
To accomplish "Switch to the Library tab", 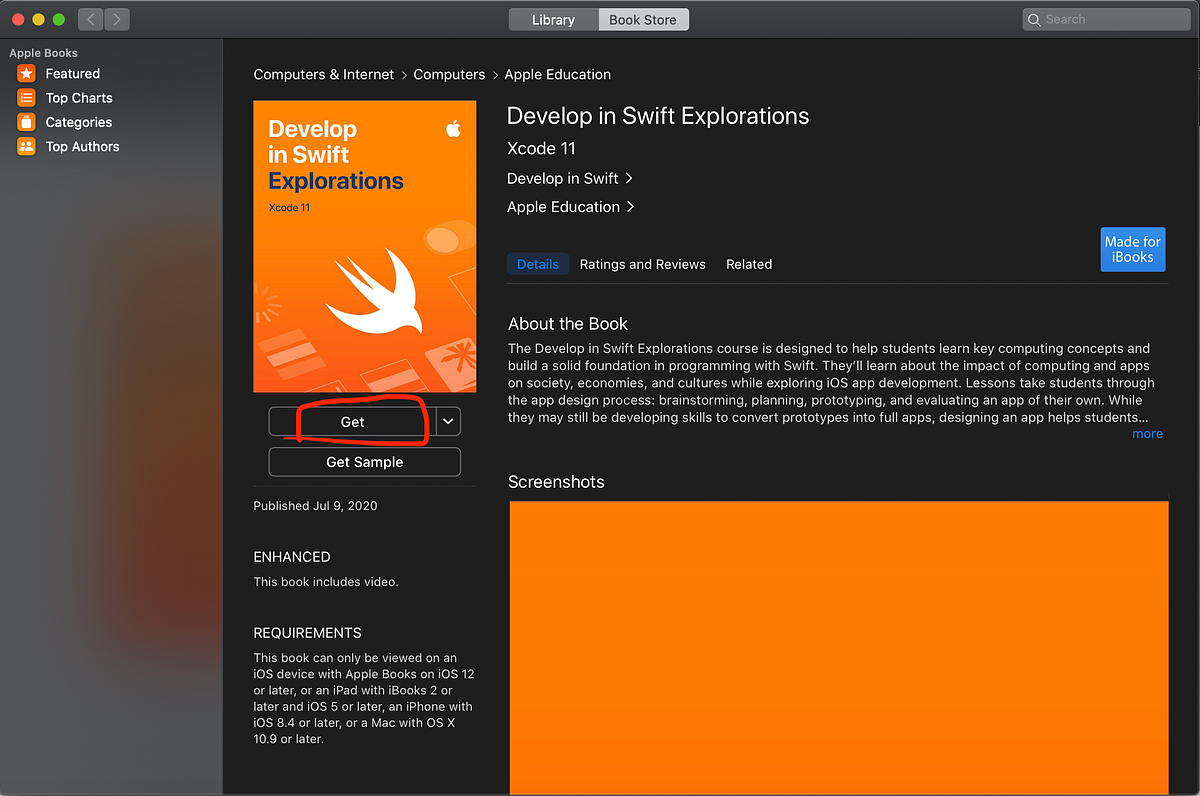I will [553, 19].
